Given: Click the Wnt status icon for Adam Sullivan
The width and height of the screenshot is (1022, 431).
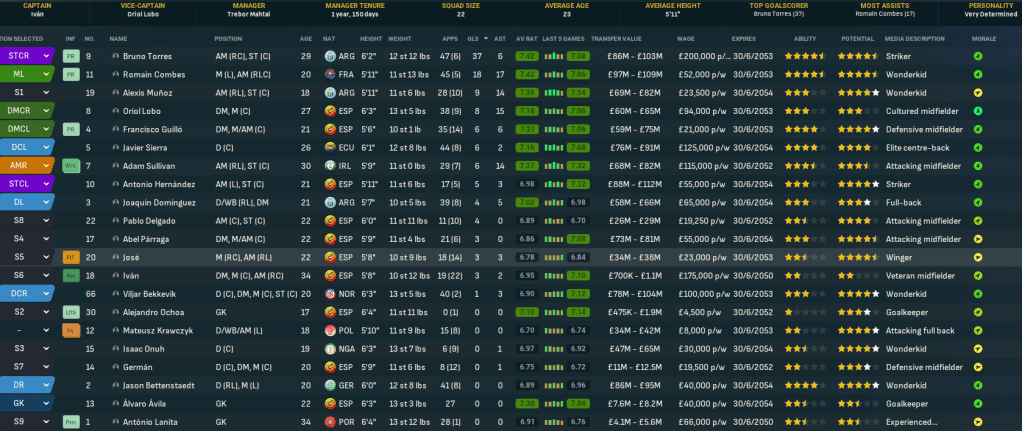Looking at the screenshot, I should coord(70,165).
